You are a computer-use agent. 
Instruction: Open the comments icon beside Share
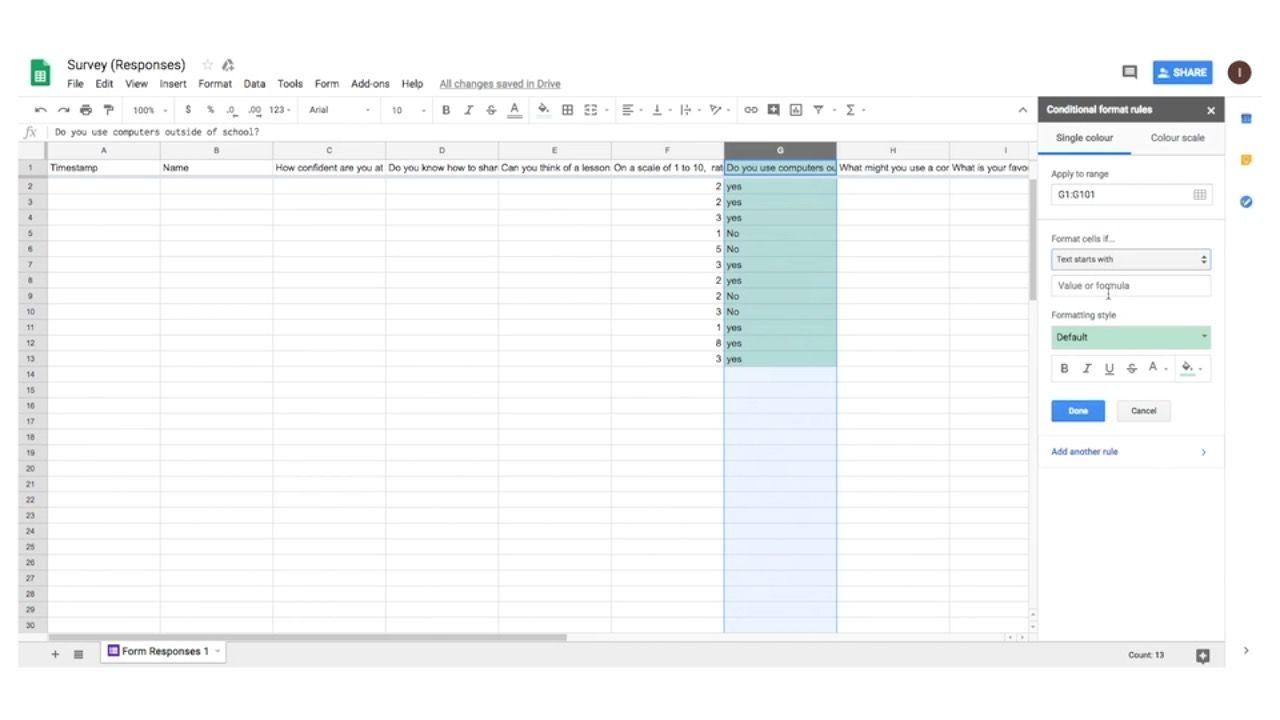click(1129, 72)
